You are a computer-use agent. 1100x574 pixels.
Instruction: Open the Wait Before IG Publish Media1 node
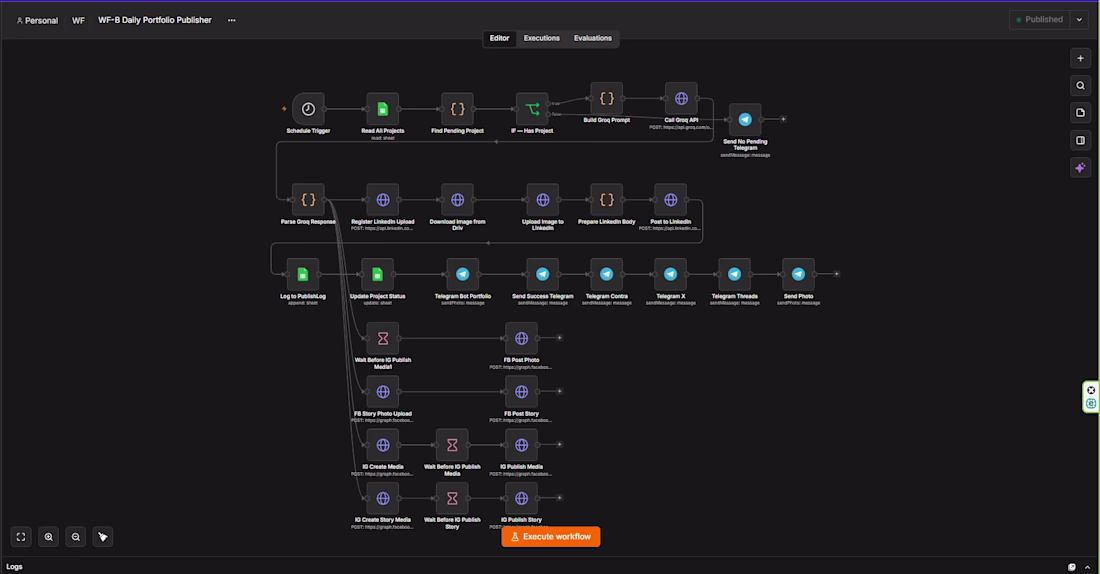[382, 338]
